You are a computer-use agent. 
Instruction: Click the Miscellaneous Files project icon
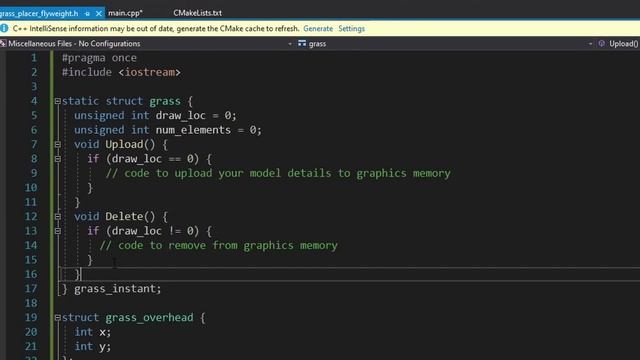(x=3, y=43)
